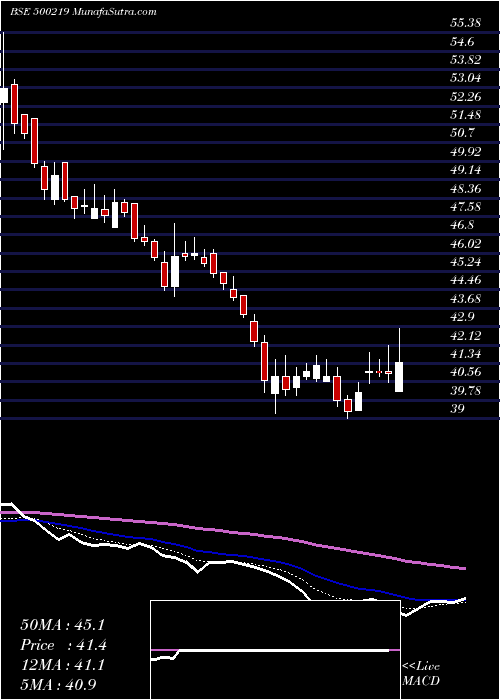
Task: Select the 39 price axis label
Action: point(457,409)
